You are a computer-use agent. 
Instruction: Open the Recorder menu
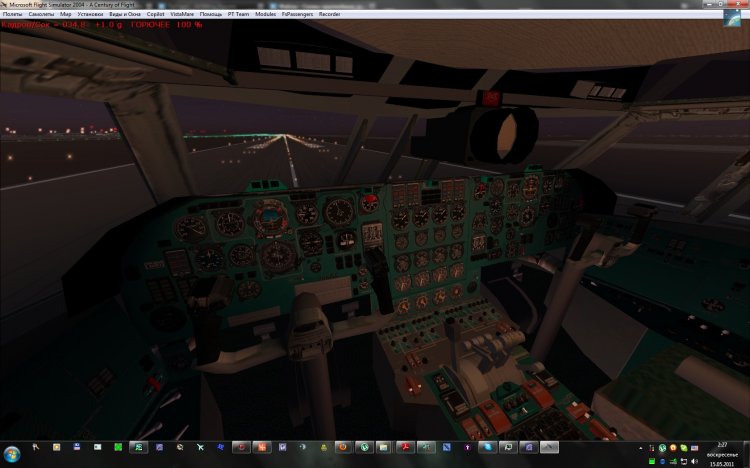click(331, 16)
